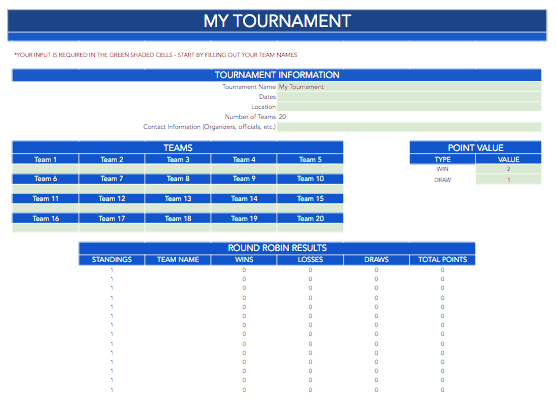Screen dimensions: 556x408
Task: Click the Team 18 header cell
Action: point(178,218)
